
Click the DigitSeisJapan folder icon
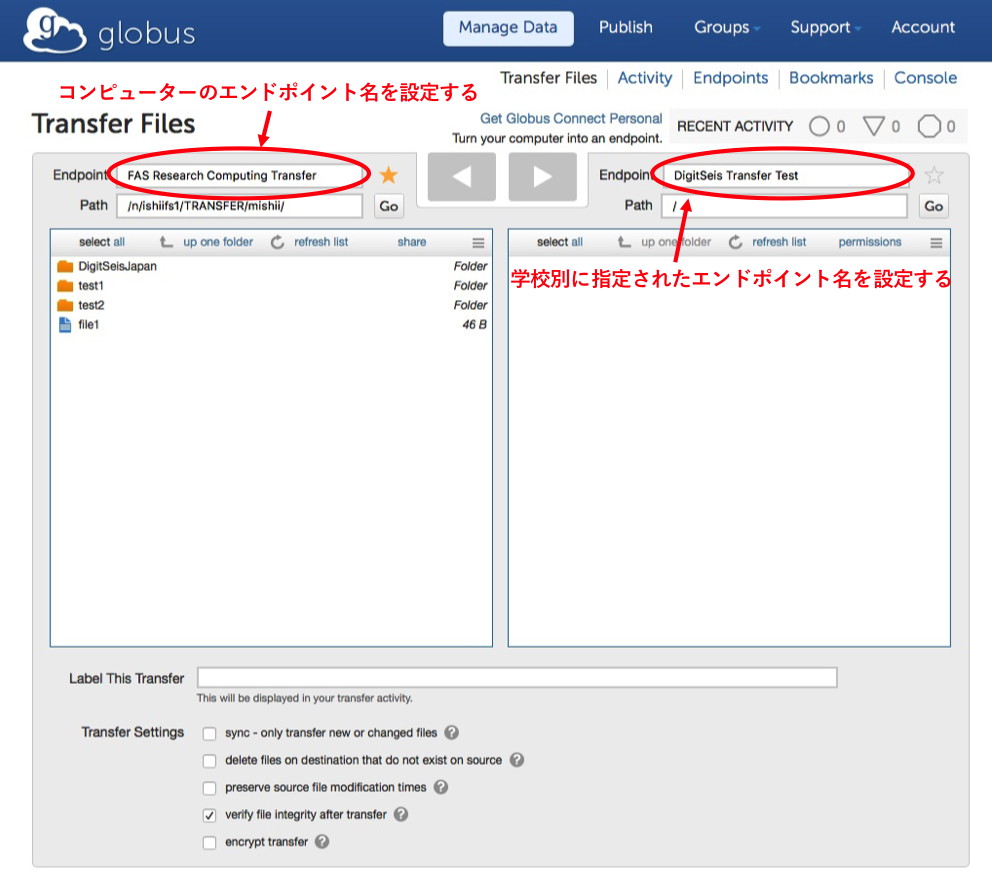click(x=65, y=266)
